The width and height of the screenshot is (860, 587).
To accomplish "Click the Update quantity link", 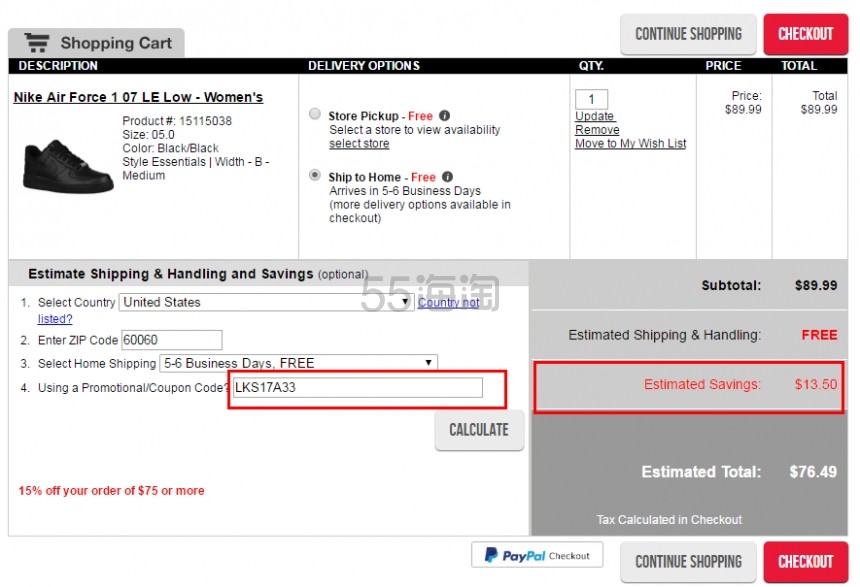I will pyautogui.click(x=594, y=116).
